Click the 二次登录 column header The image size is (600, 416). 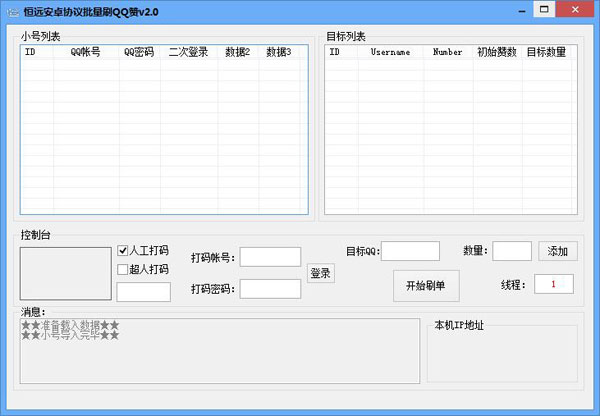(189, 52)
